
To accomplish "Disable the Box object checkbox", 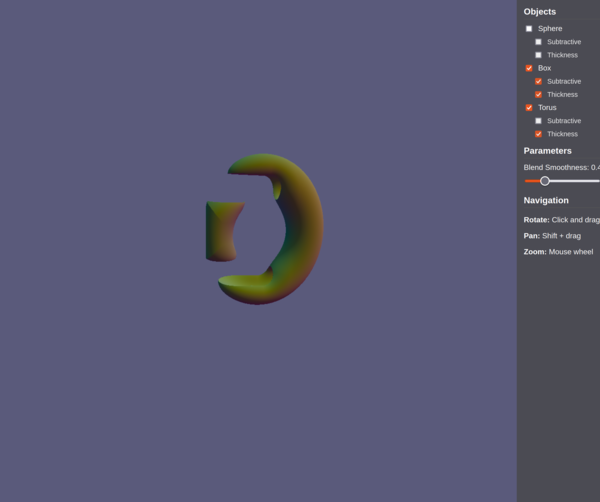I will tap(529, 68).
